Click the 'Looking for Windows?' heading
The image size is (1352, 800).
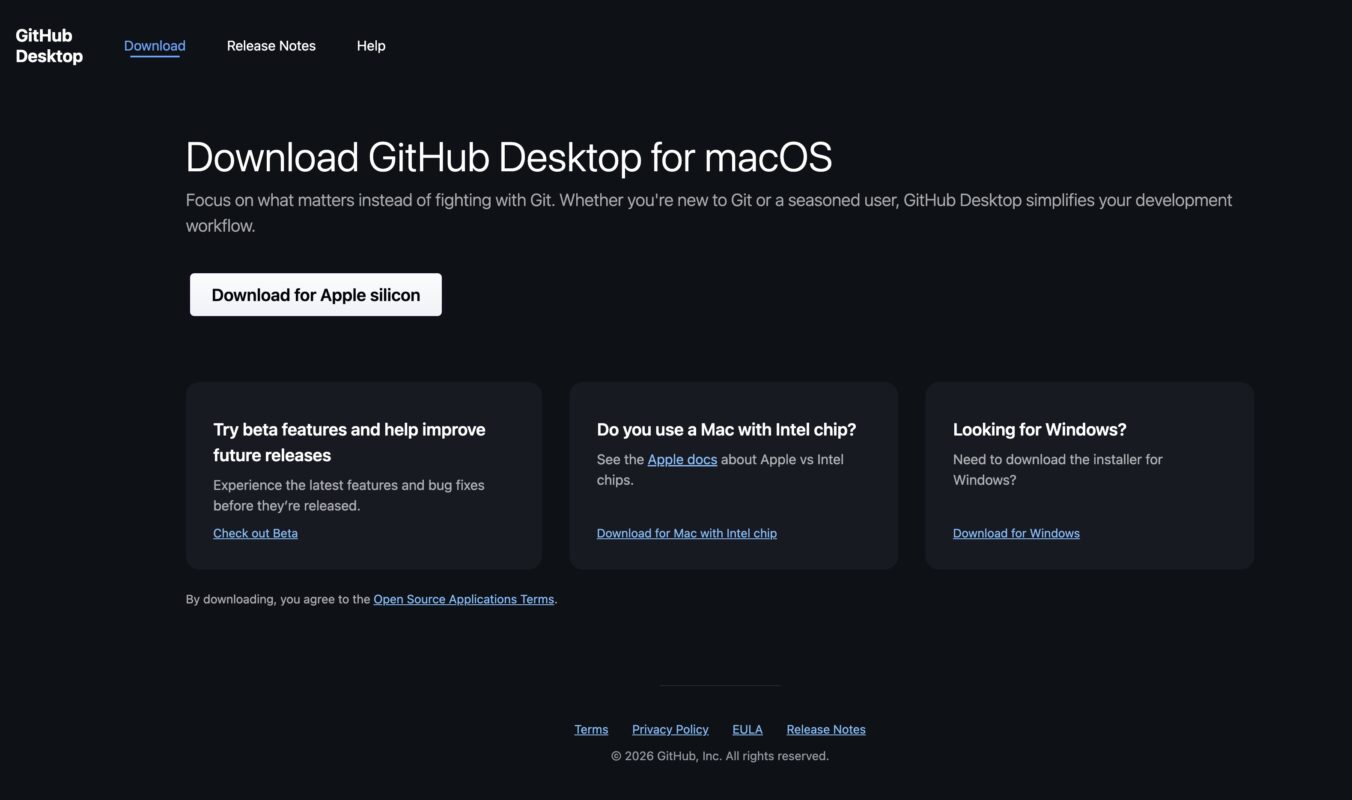coord(1040,429)
